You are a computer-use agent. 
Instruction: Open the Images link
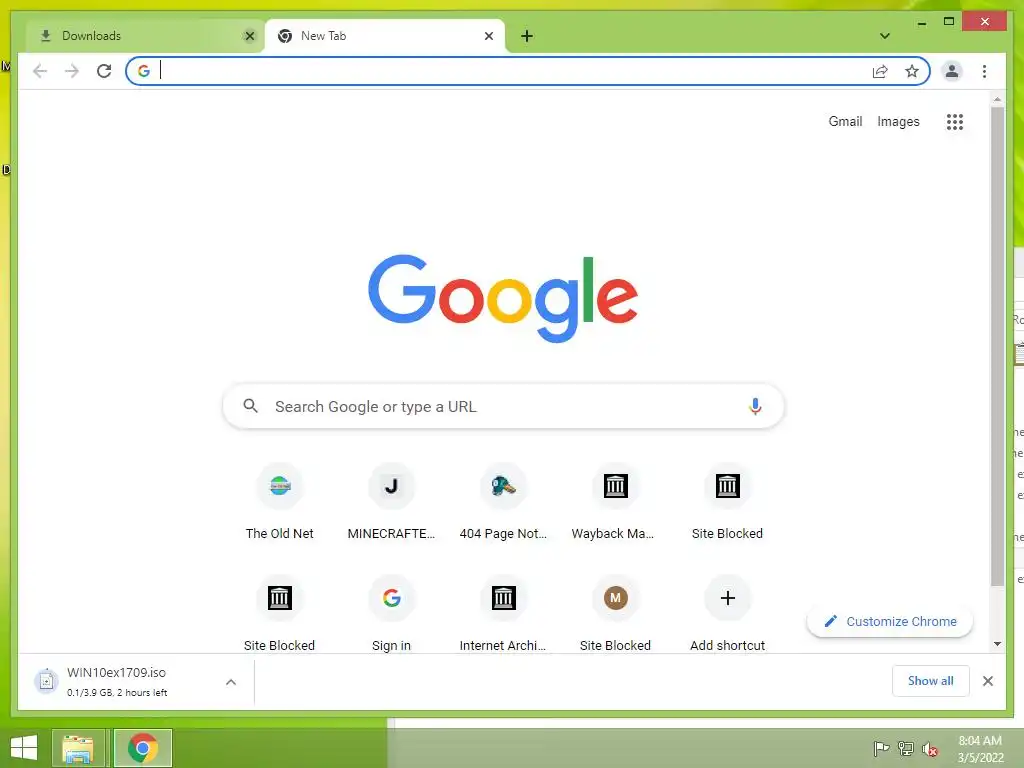[898, 121]
